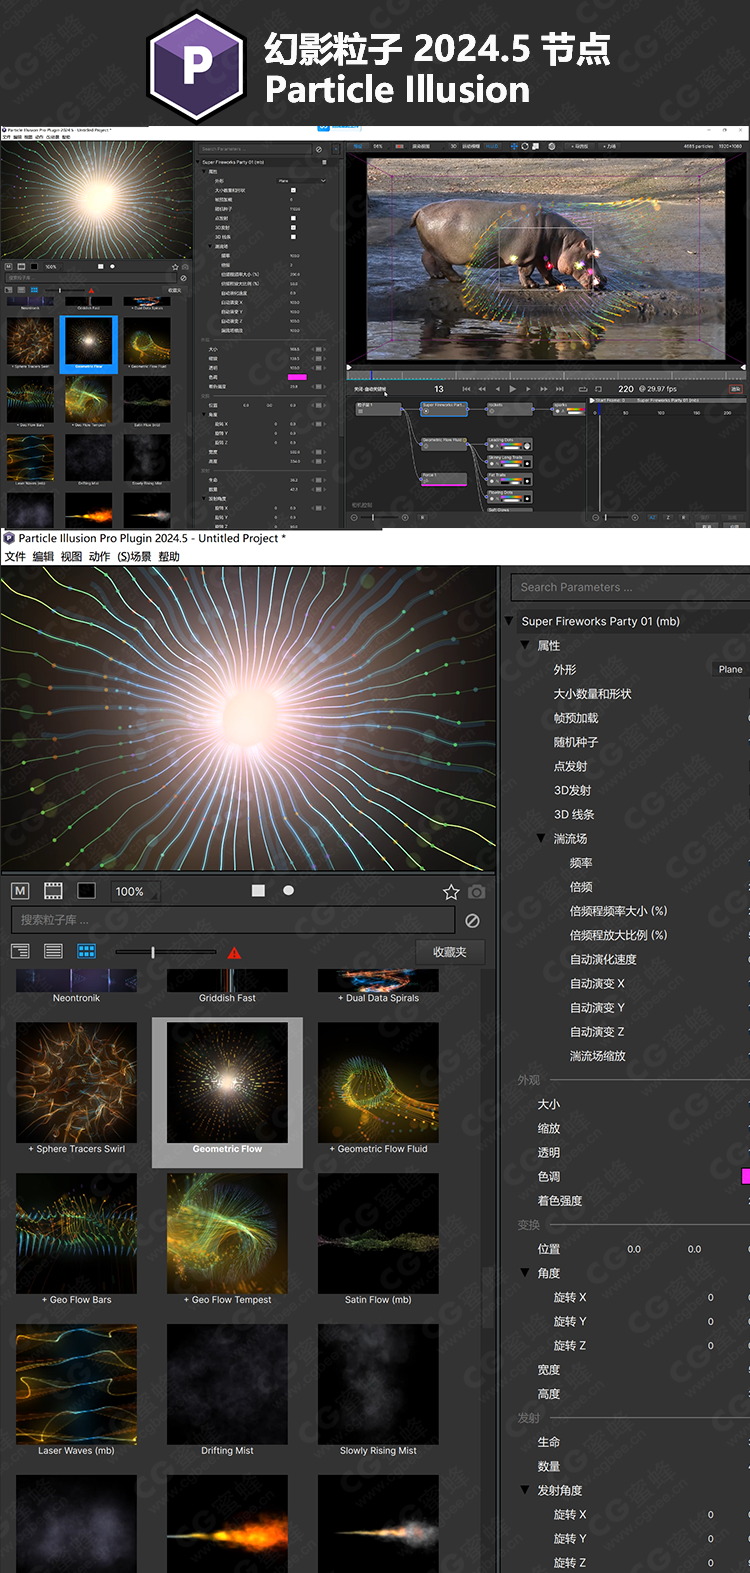Screen dimensions: 750x1573
Task: Open the 编辑 menu
Action: click(43, 557)
